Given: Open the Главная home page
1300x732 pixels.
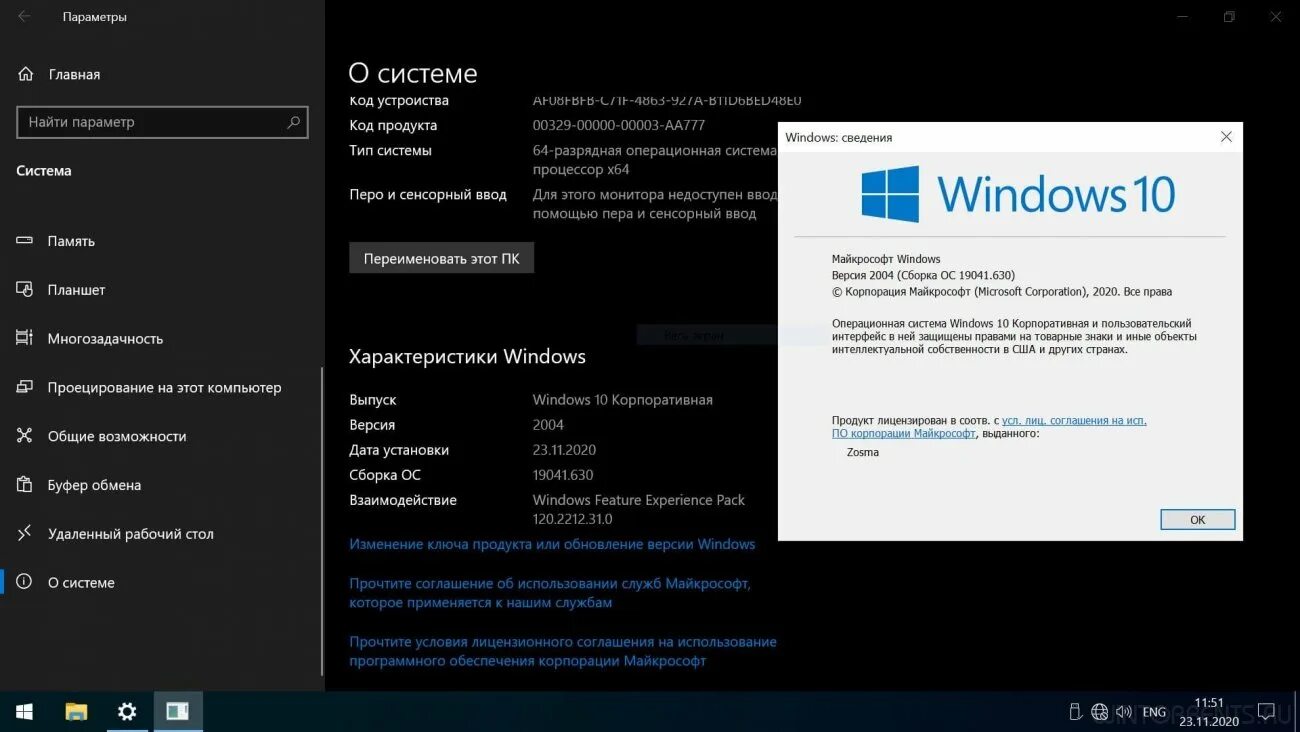Looking at the screenshot, I should coord(74,74).
